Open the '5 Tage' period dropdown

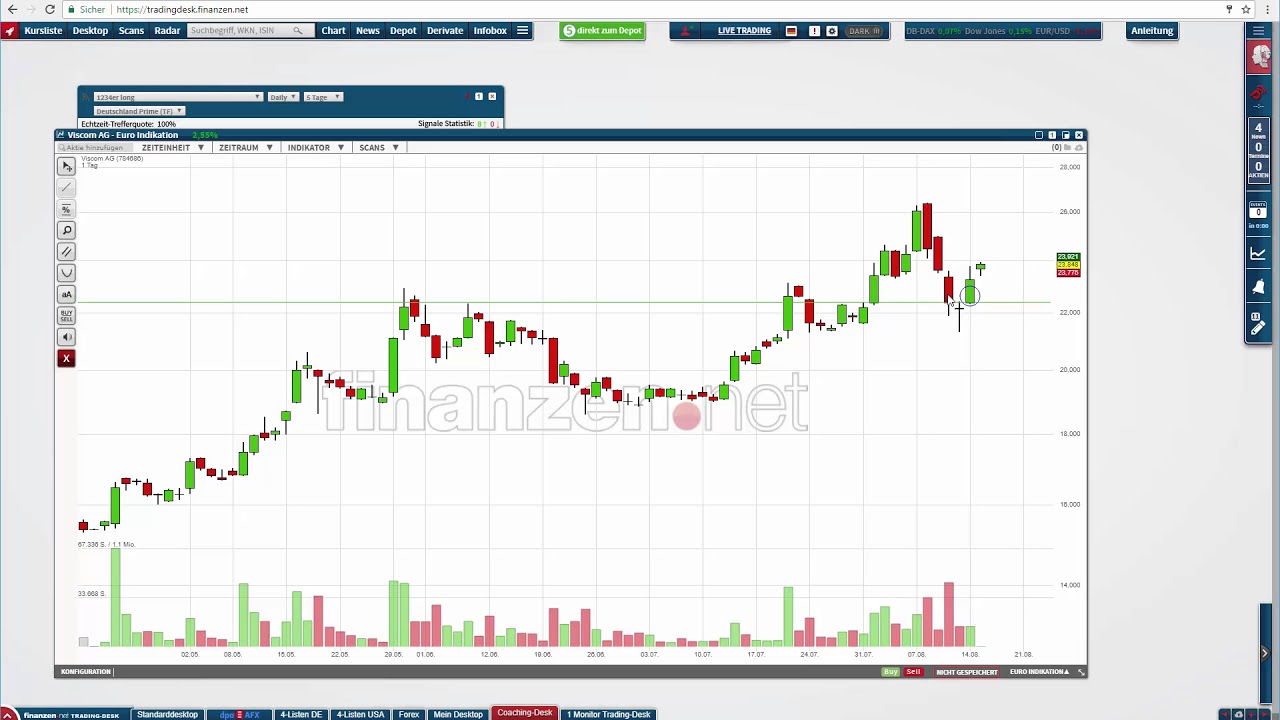pos(323,97)
